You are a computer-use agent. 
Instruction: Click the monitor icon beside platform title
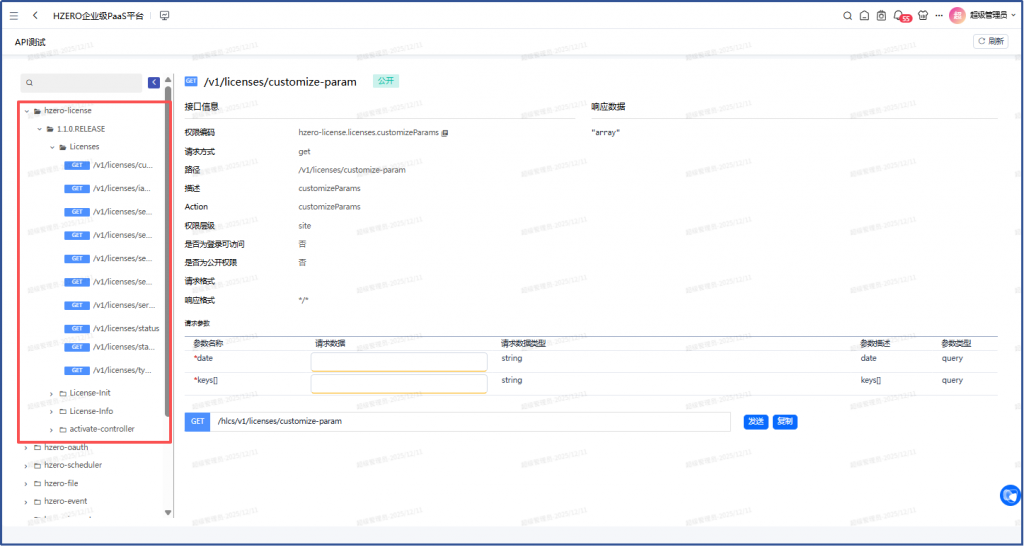click(164, 16)
